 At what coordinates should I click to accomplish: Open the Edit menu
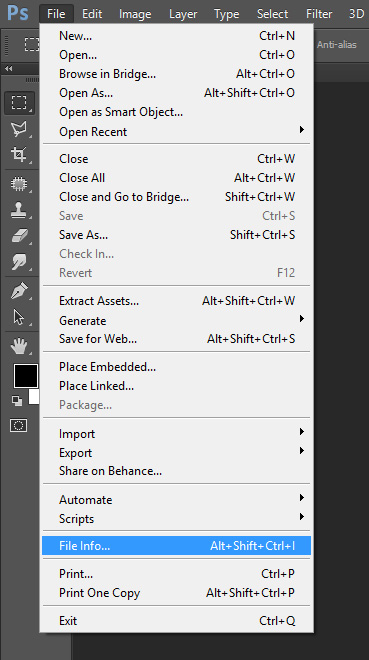click(x=92, y=14)
